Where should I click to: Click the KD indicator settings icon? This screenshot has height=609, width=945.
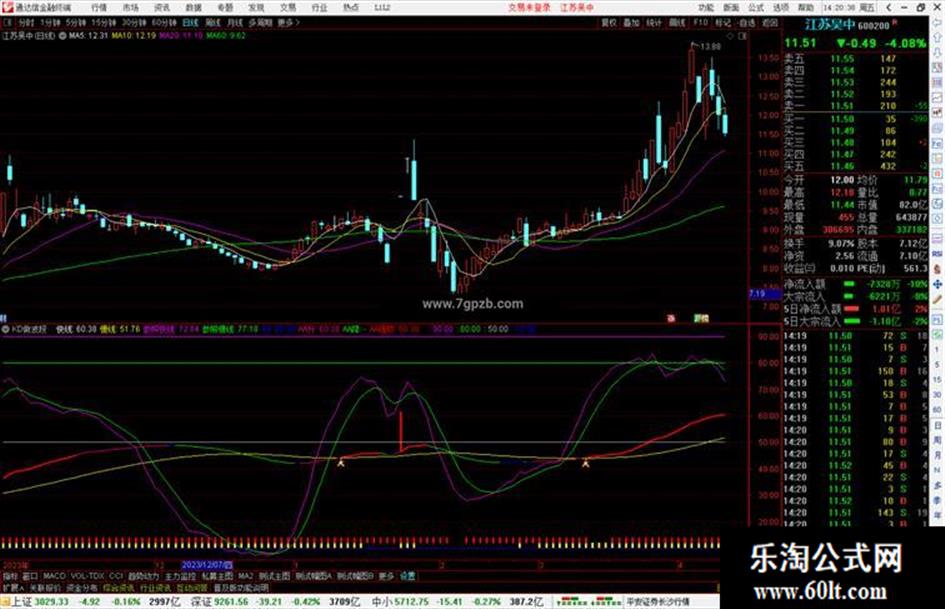click(x=5, y=329)
